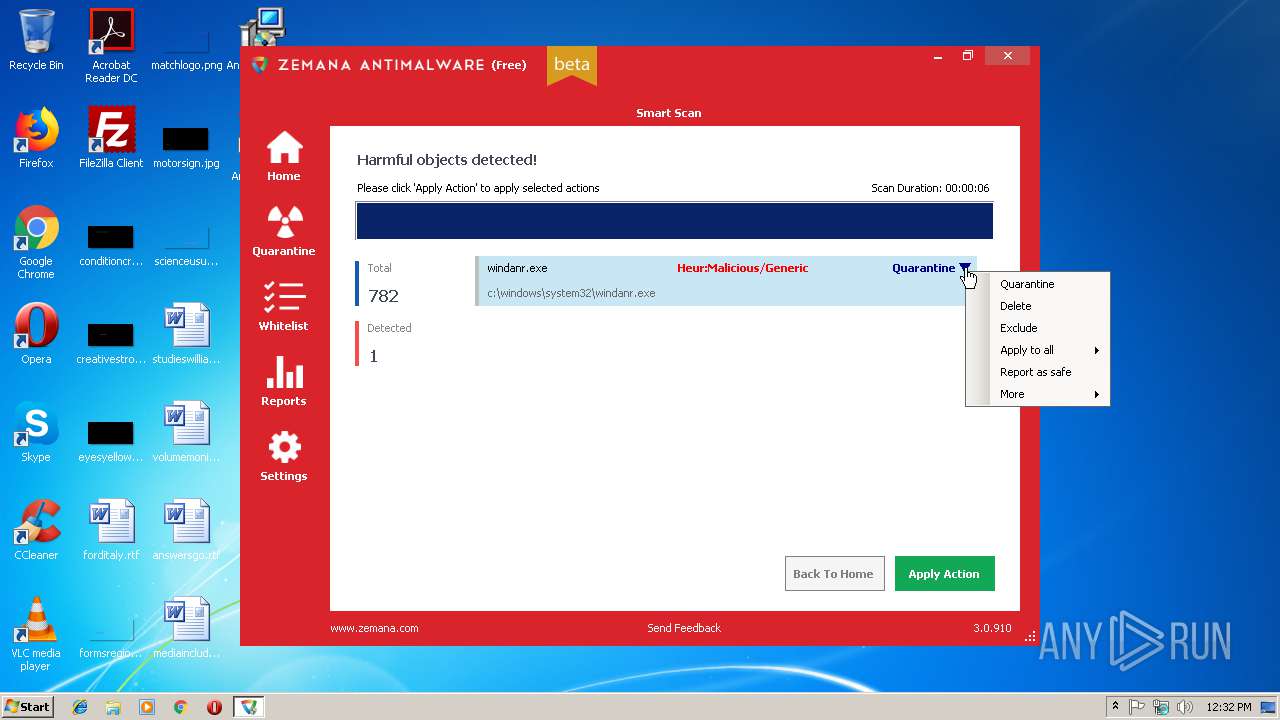
Task: Click the Zemana taskbar button
Action: pyautogui.click(x=249, y=707)
